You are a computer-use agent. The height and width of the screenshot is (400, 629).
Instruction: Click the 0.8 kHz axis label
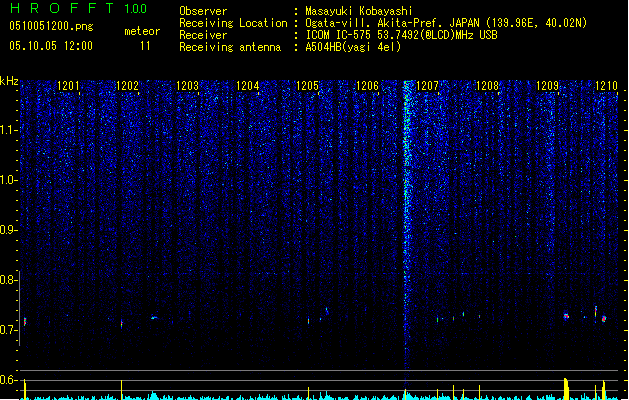coord(7,280)
